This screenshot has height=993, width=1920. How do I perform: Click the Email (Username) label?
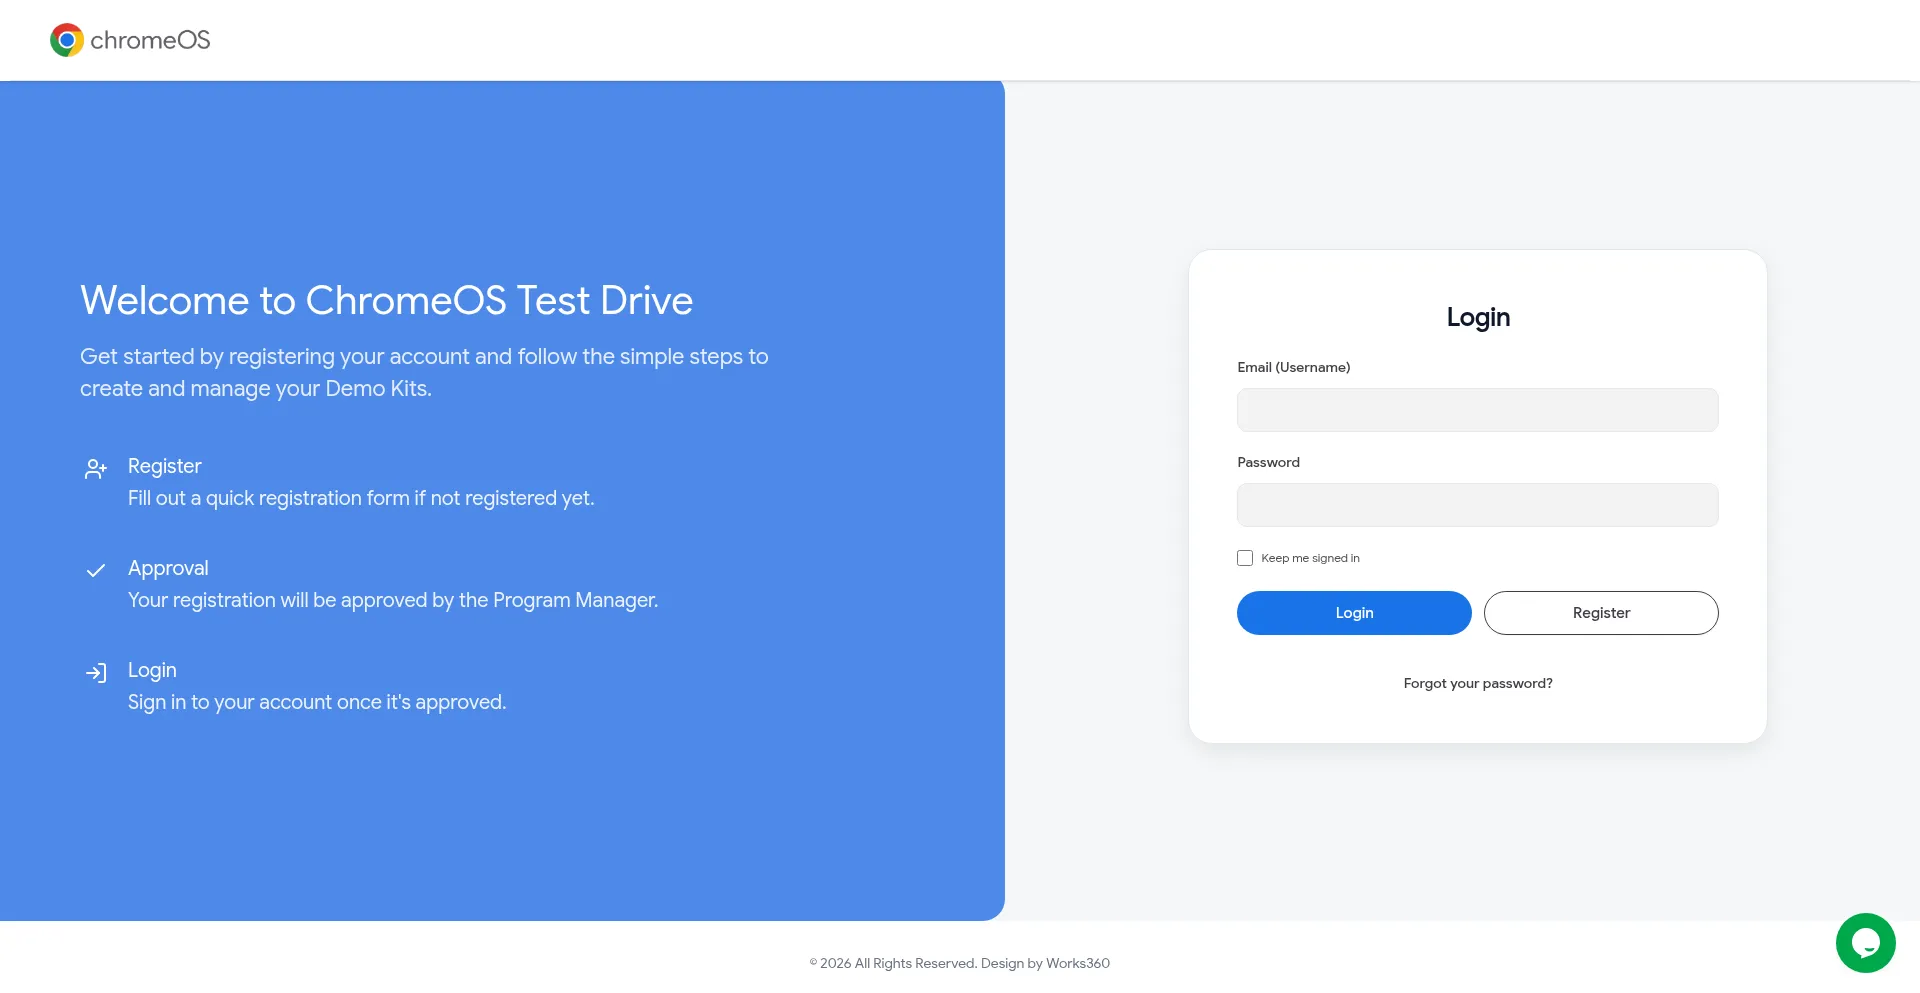(x=1293, y=367)
